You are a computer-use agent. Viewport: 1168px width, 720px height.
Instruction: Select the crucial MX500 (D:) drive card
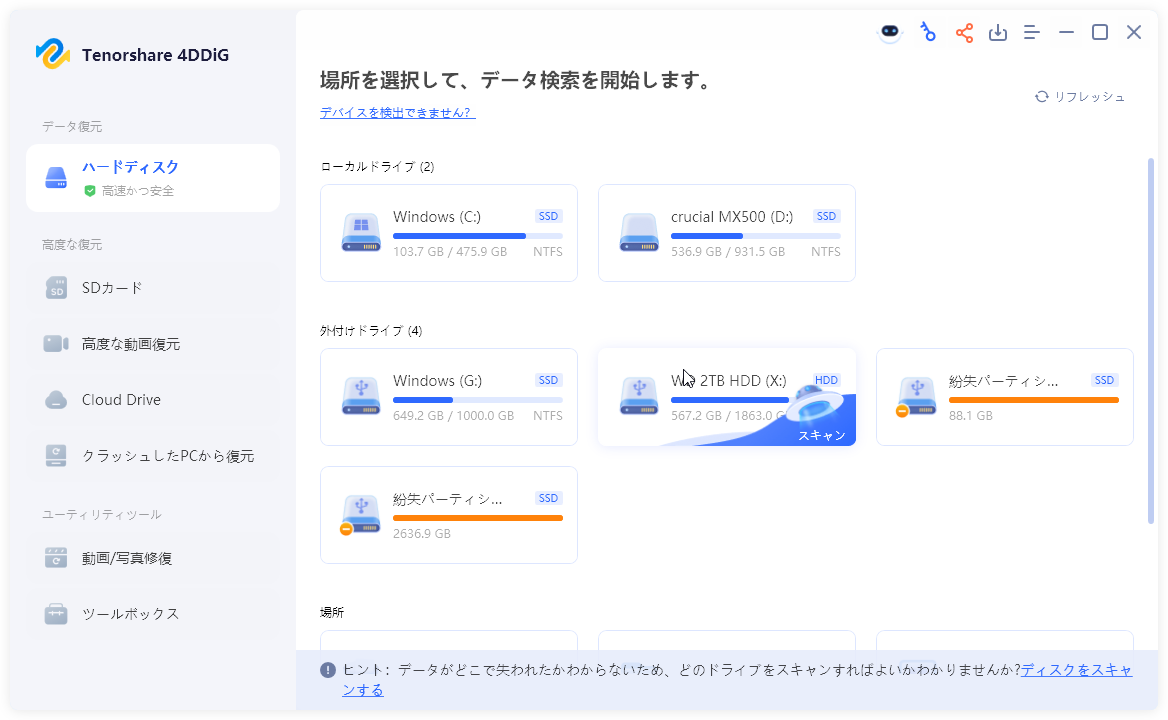coord(726,233)
